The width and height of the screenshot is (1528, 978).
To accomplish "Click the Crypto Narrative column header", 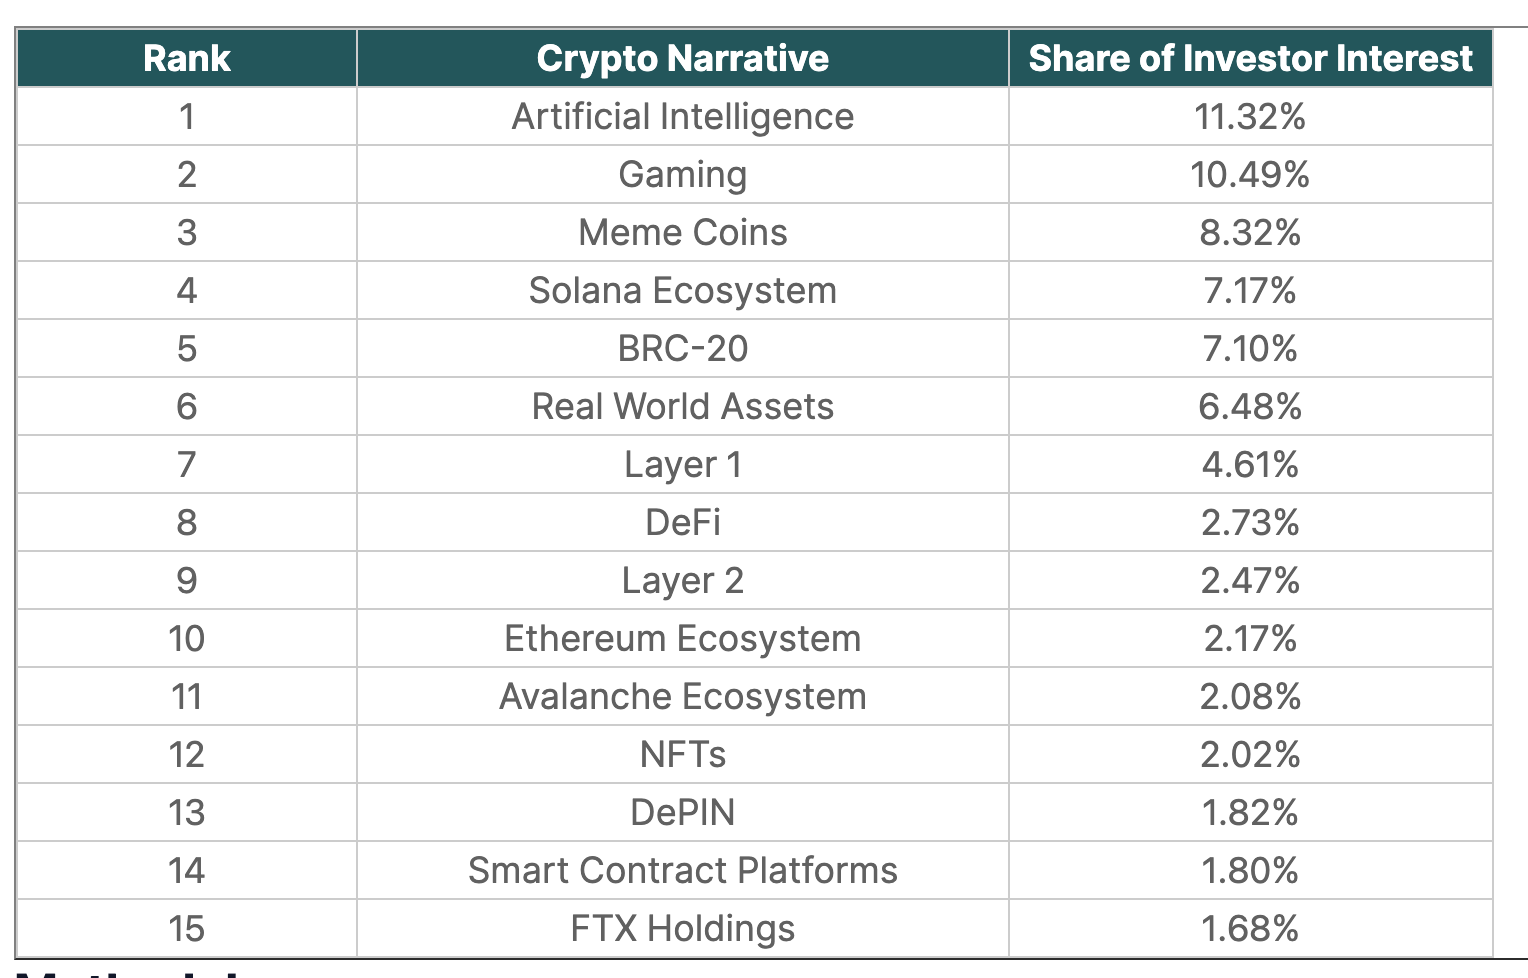I will pyautogui.click(x=682, y=58).
